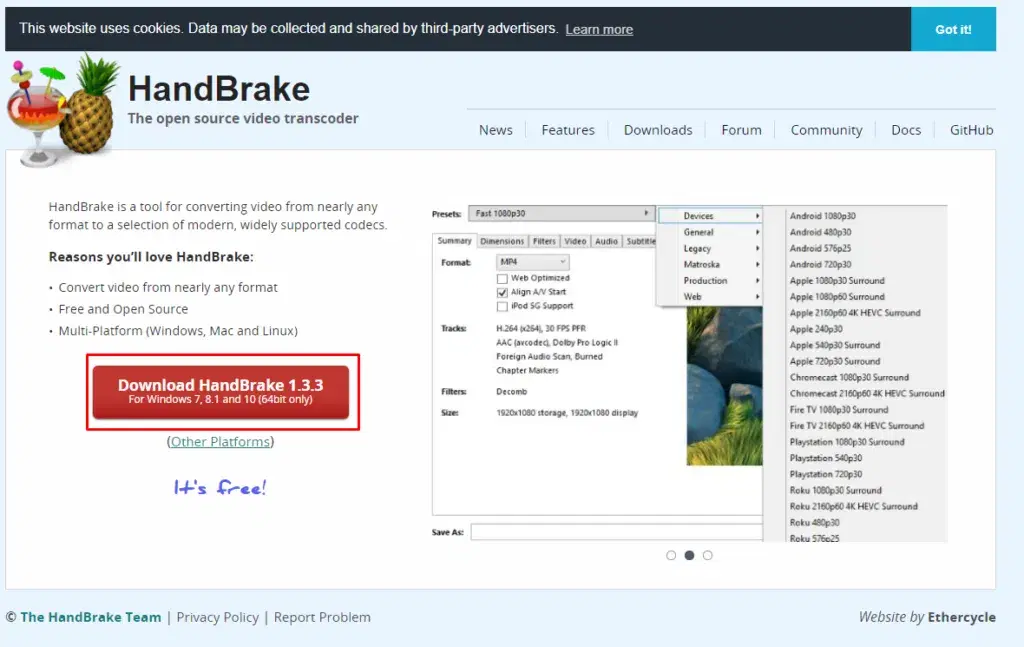Open the Features page

pos(568,130)
